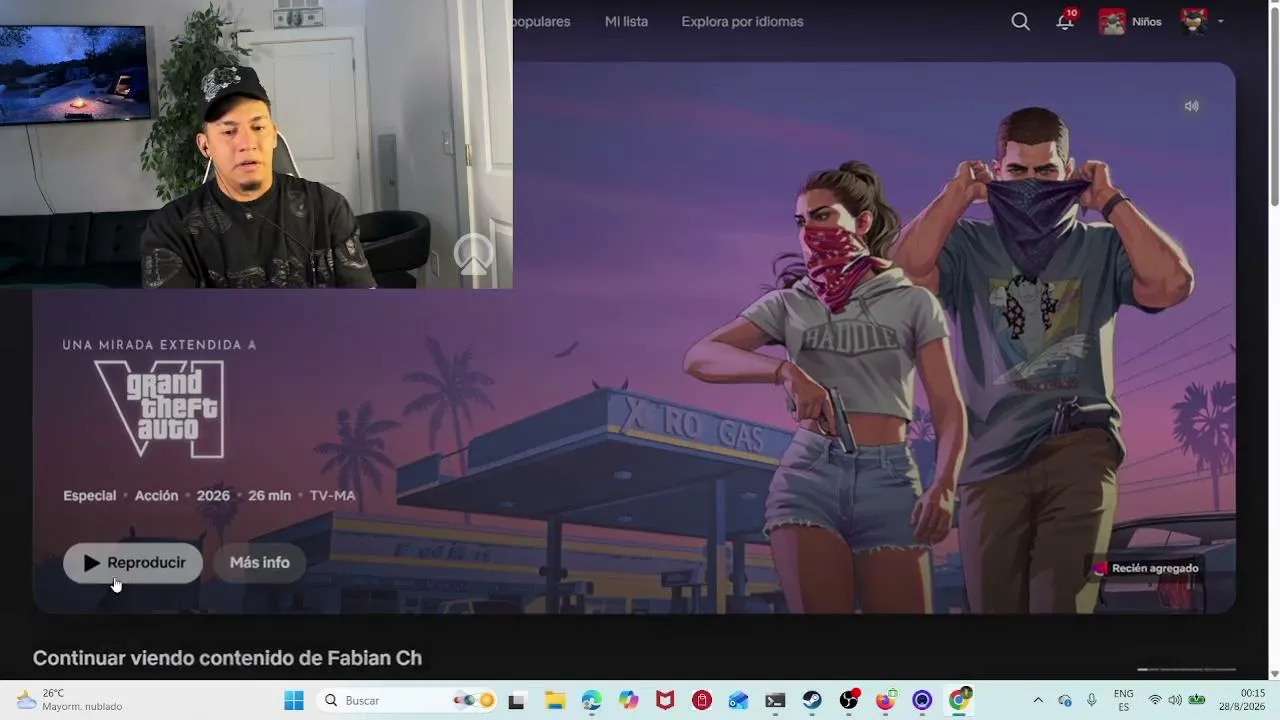Click the row carousel page indicator
1280x720 pixels.
(x=1187, y=669)
